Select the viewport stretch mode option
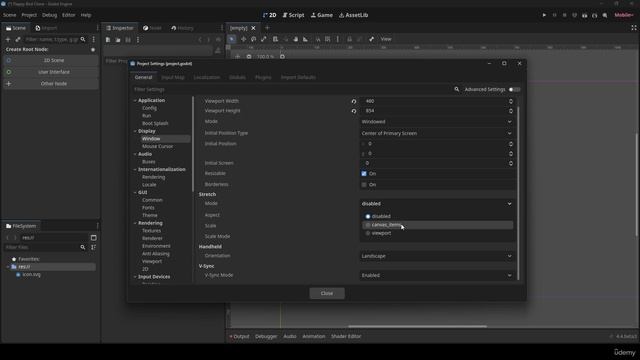The width and height of the screenshot is (640, 360). click(x=437, y=233)
